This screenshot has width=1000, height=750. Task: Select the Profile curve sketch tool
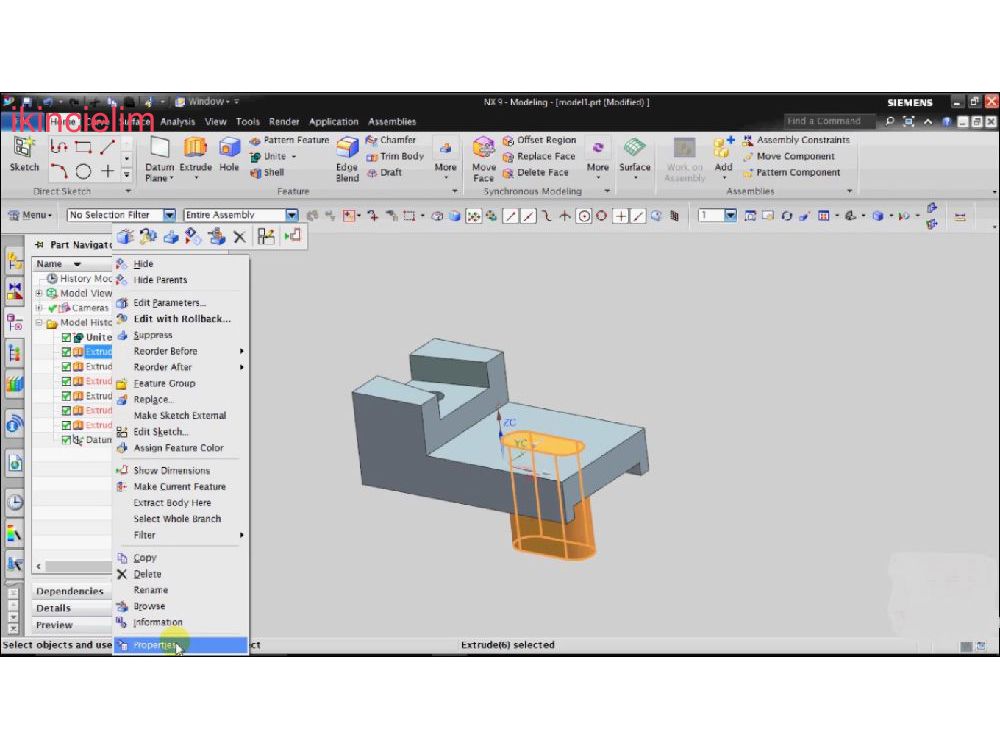(x=59, y=147)
